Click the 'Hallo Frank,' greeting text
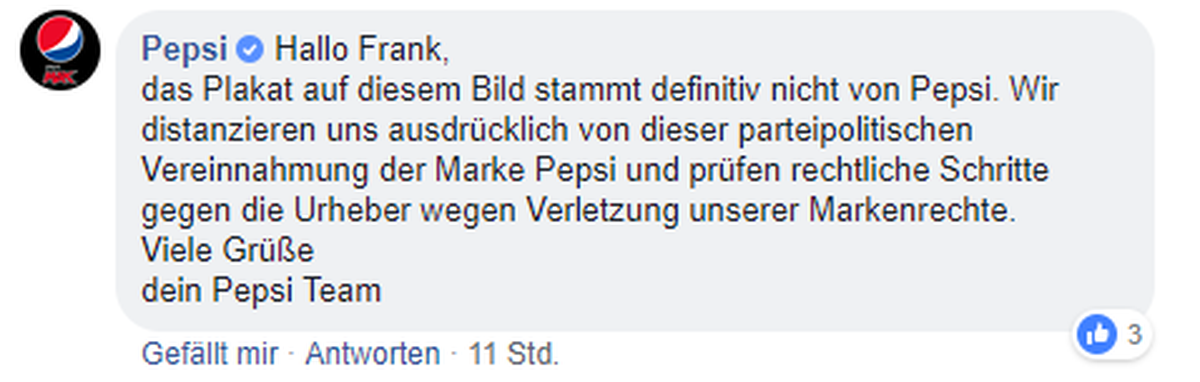Viewport: 1200px width, 382px height. (358, 47)
